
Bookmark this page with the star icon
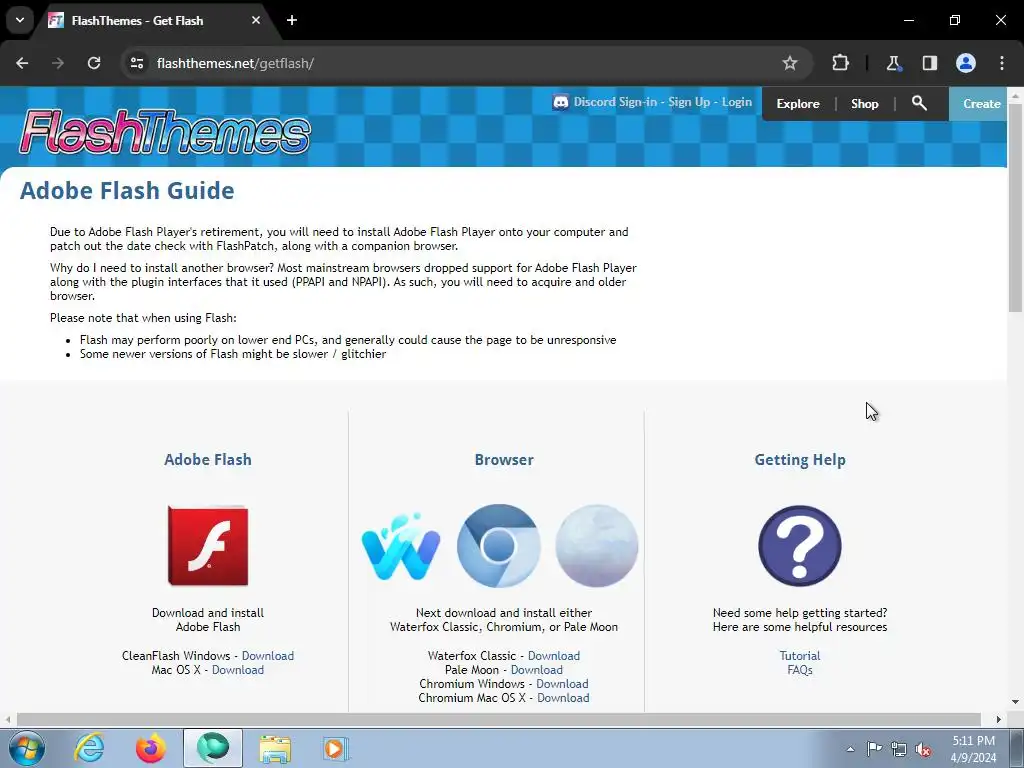pyautogui.click(x=790, y=63)
